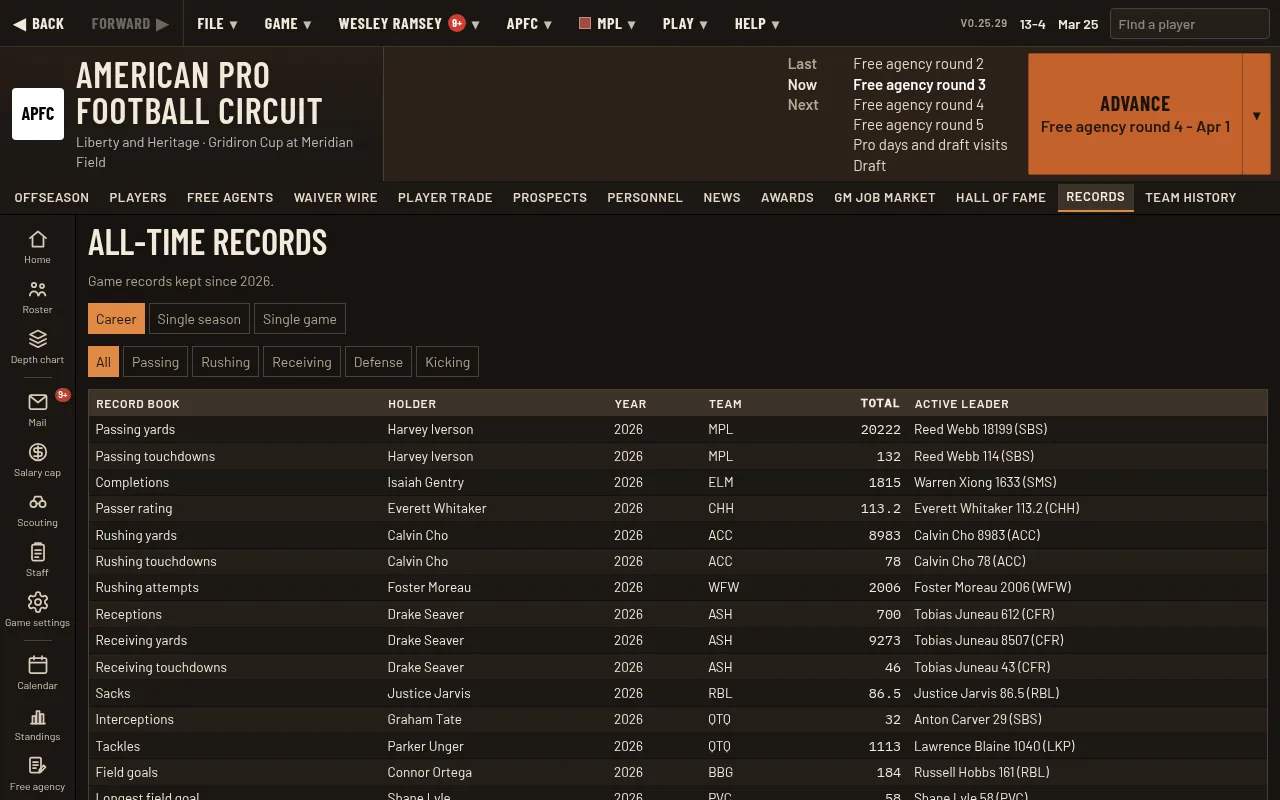Expand the Advance button arrow options
The height and width of the screenshot is (800, 1280).
click(1256, 114)
